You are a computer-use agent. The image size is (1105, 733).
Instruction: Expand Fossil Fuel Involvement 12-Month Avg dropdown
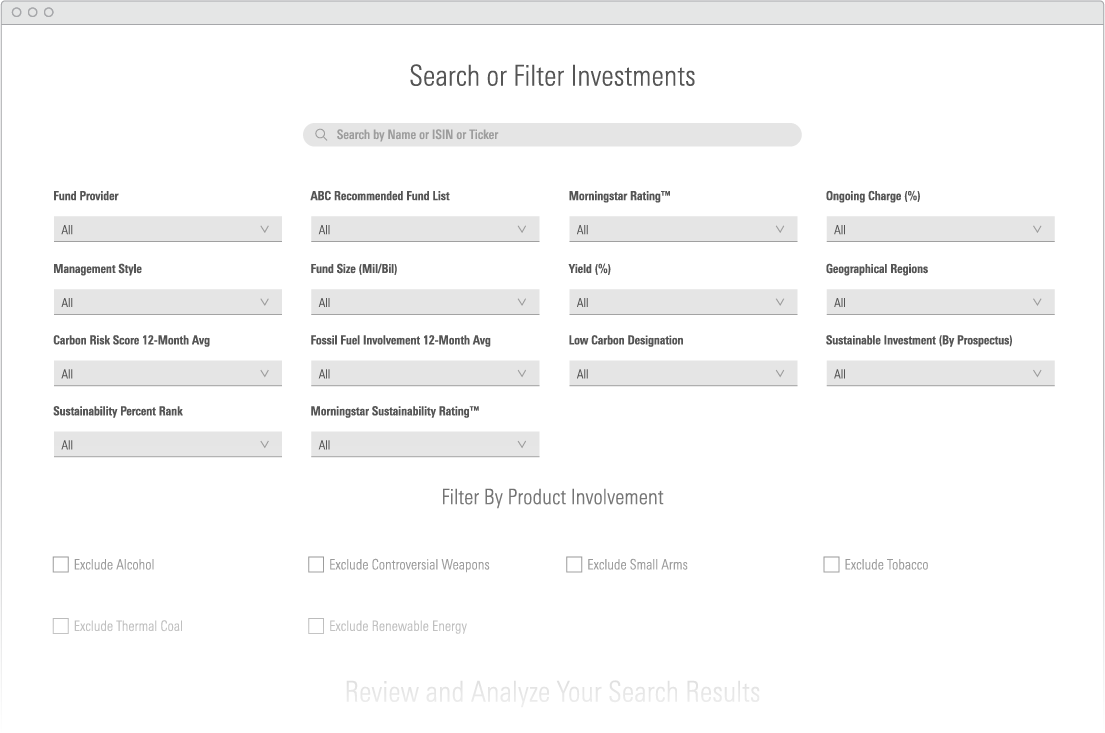coord(424,374)
